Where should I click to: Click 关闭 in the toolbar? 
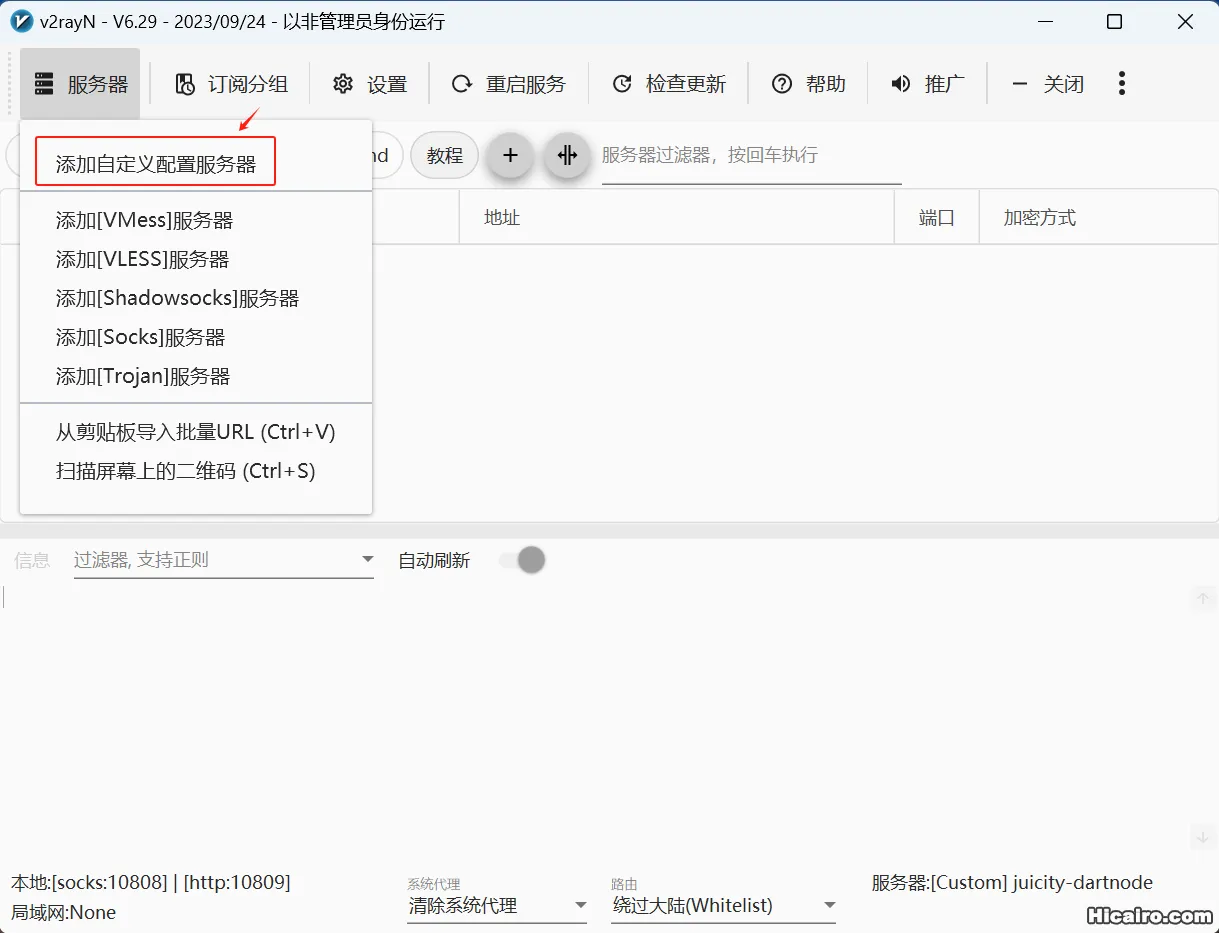[1048, 85]
